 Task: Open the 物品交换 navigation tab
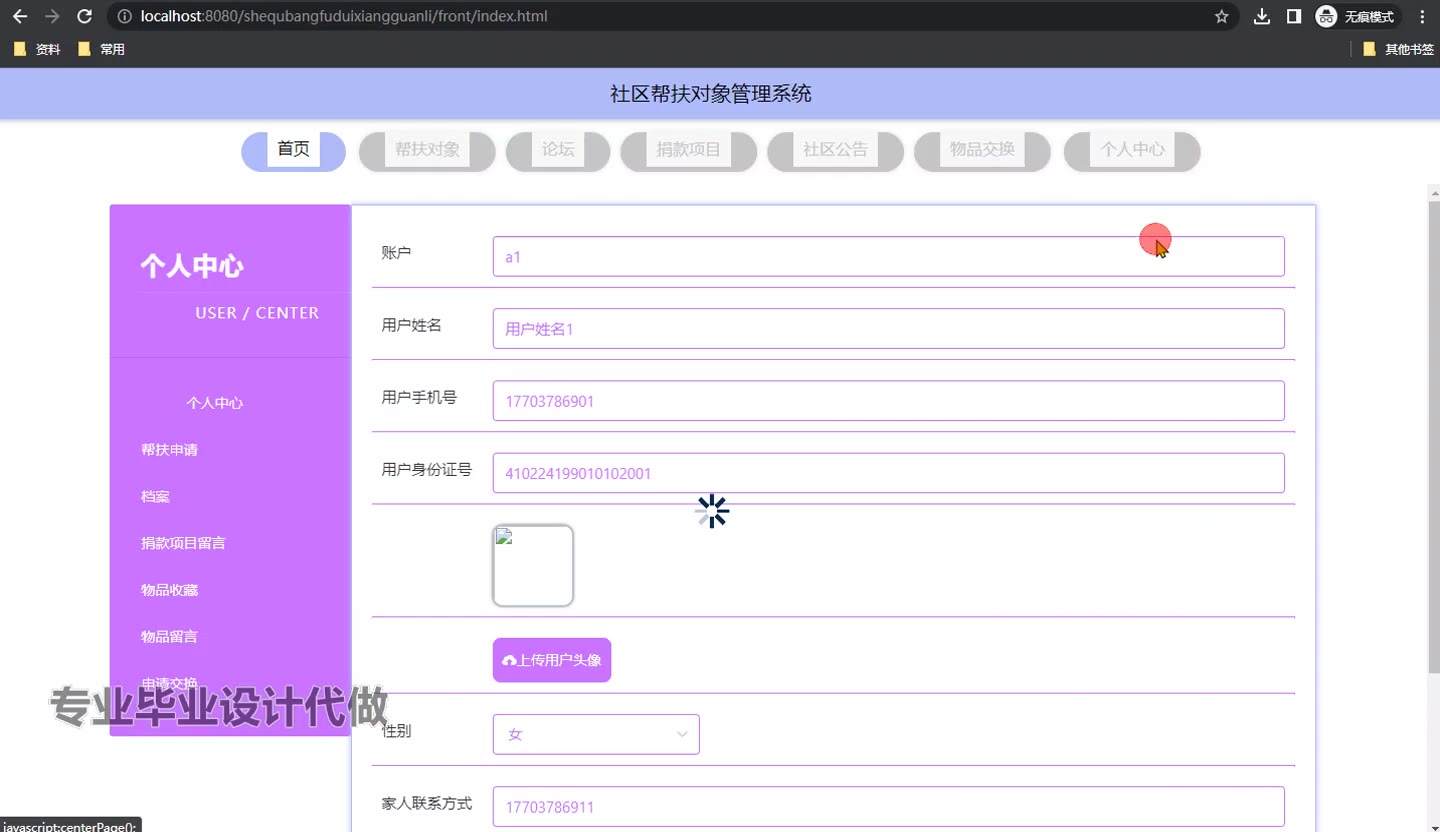coord(982,150)
